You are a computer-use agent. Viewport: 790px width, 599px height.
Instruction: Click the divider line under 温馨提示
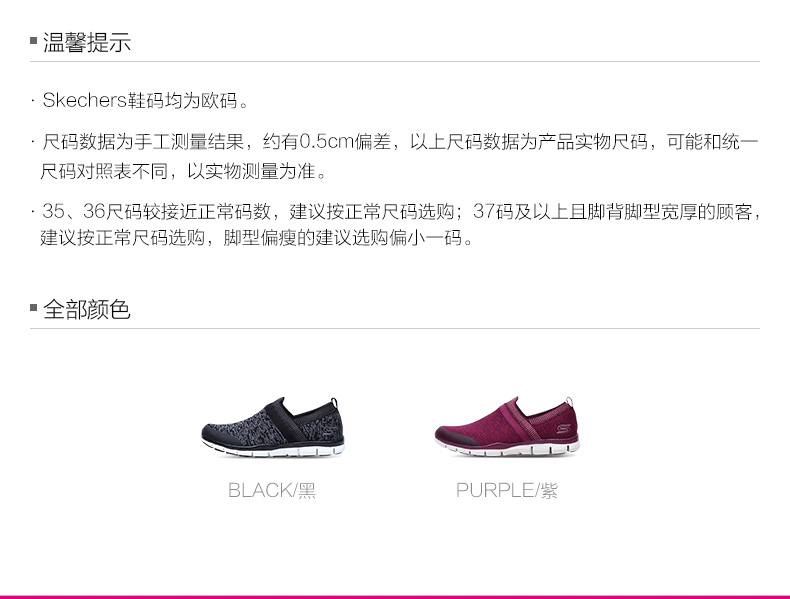coord(395,61)
